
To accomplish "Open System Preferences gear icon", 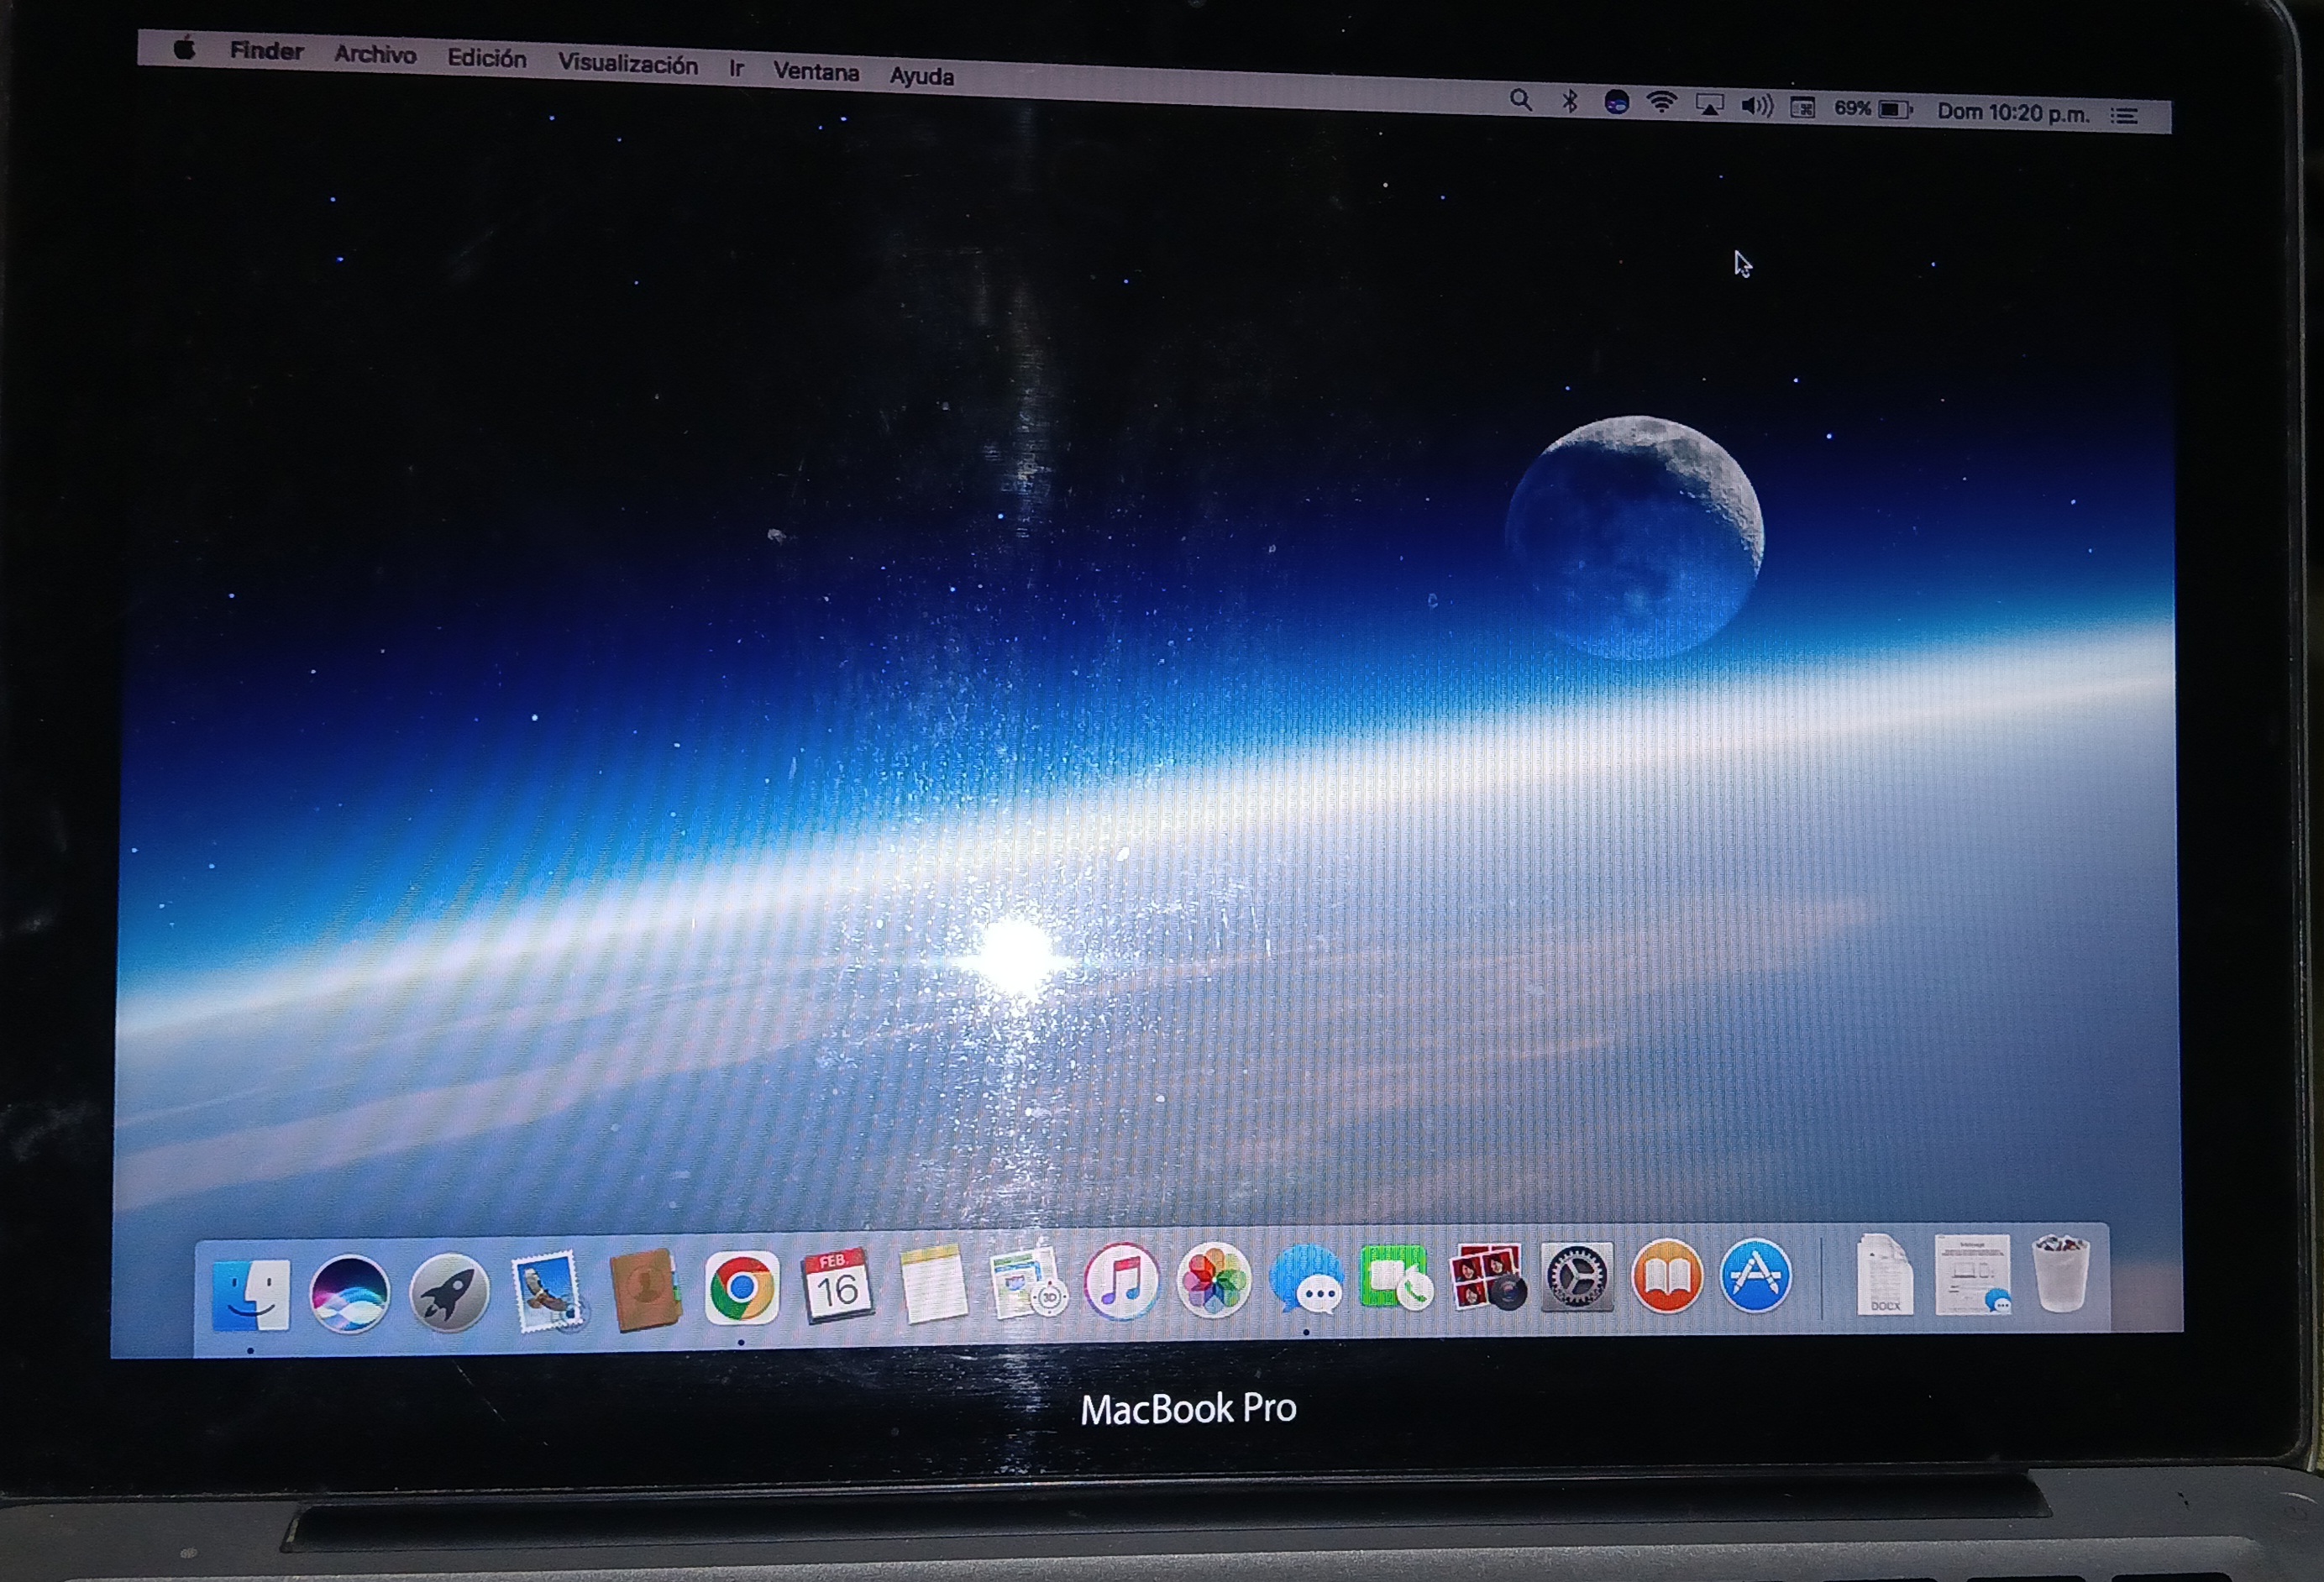I will 1577,1276.
